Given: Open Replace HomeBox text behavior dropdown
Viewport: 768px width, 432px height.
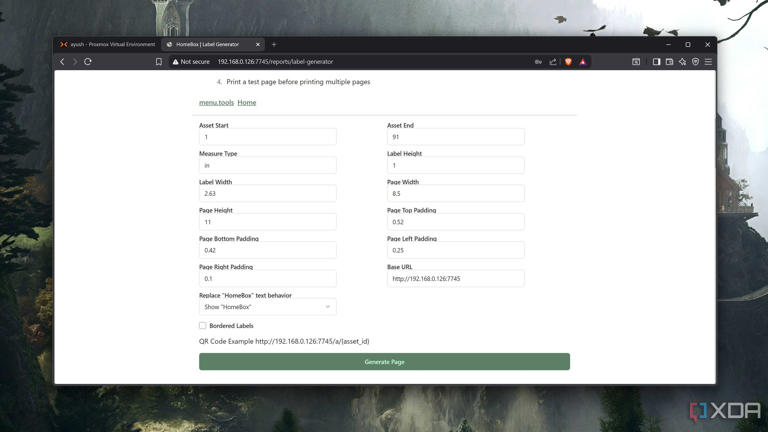Looking at the screenshot, I should 267,307.
